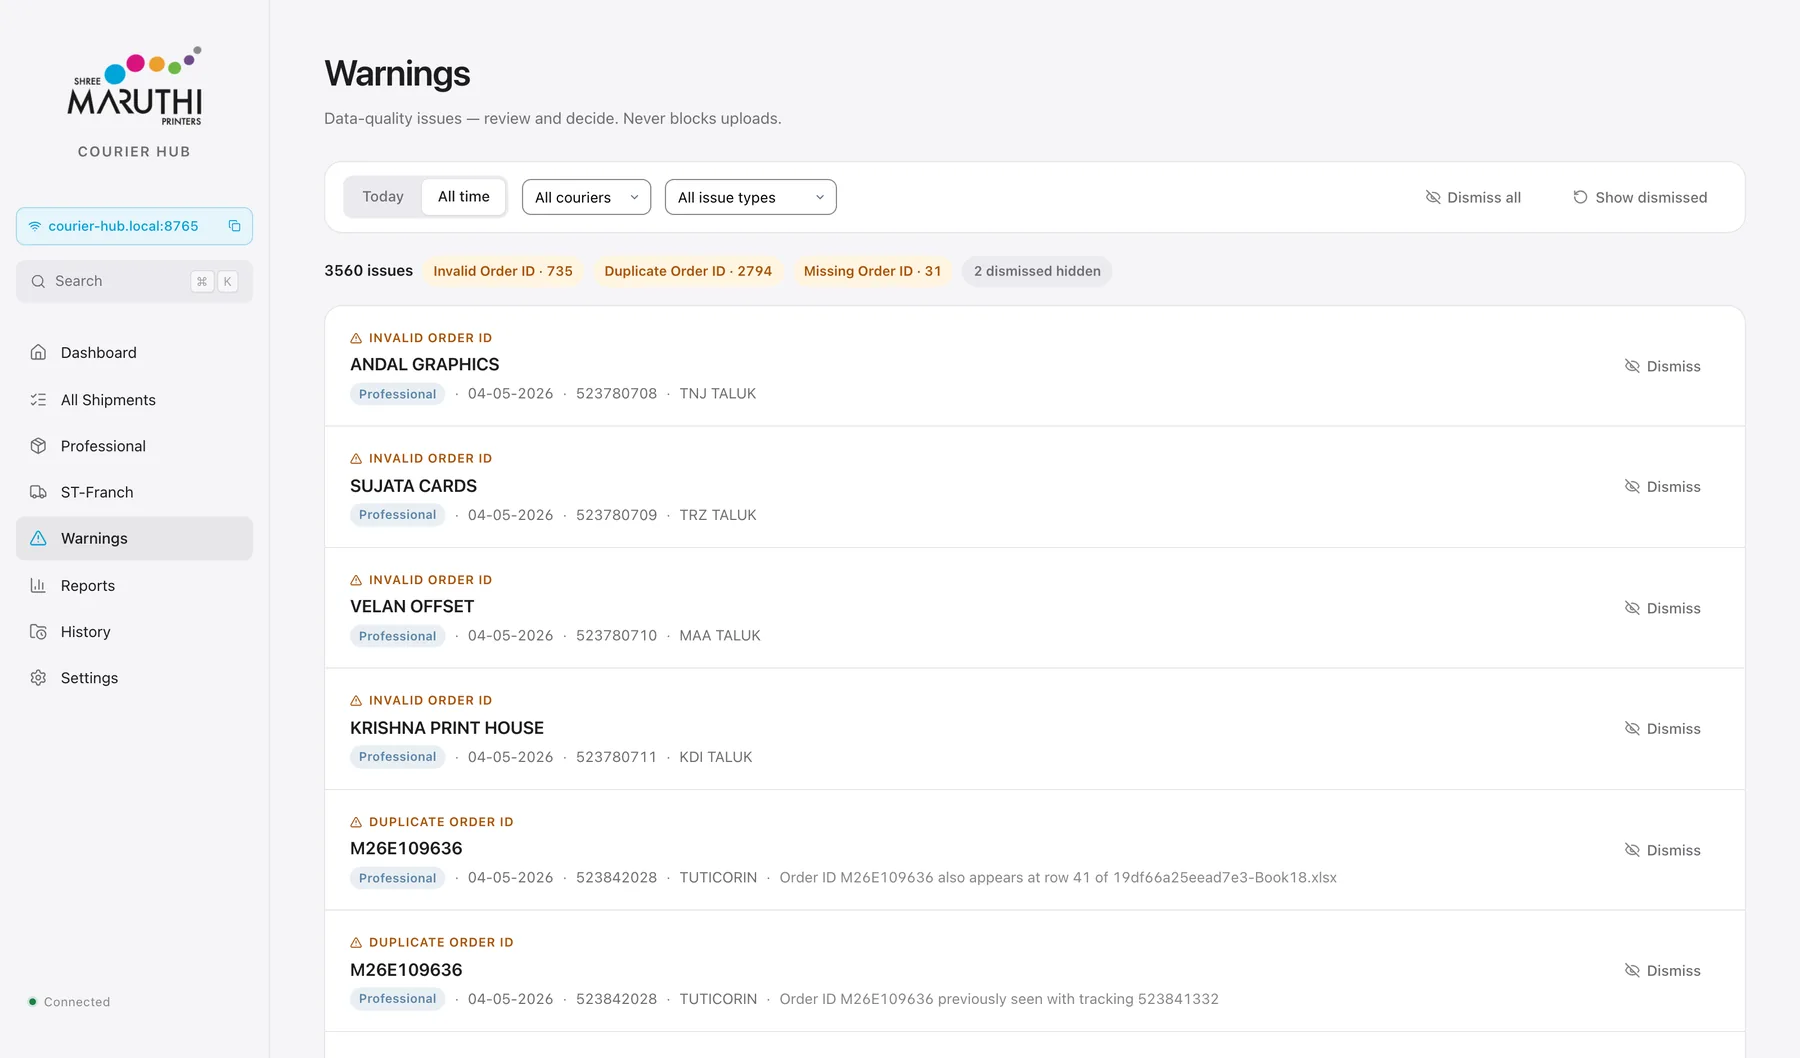Filter by Duplicate Order ID · 2794 chip

[x=688, y=271]
